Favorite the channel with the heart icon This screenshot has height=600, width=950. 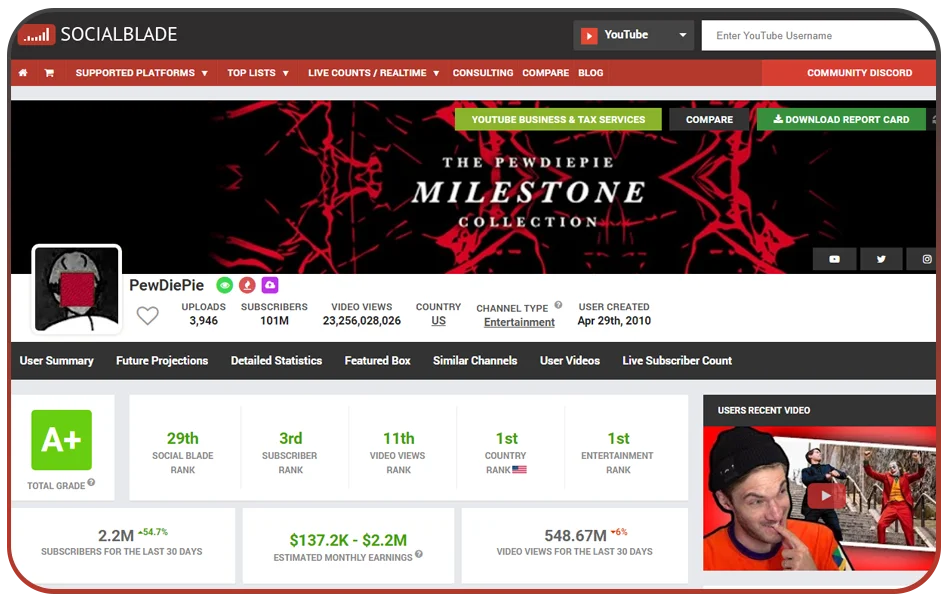[x=147, y=315]
